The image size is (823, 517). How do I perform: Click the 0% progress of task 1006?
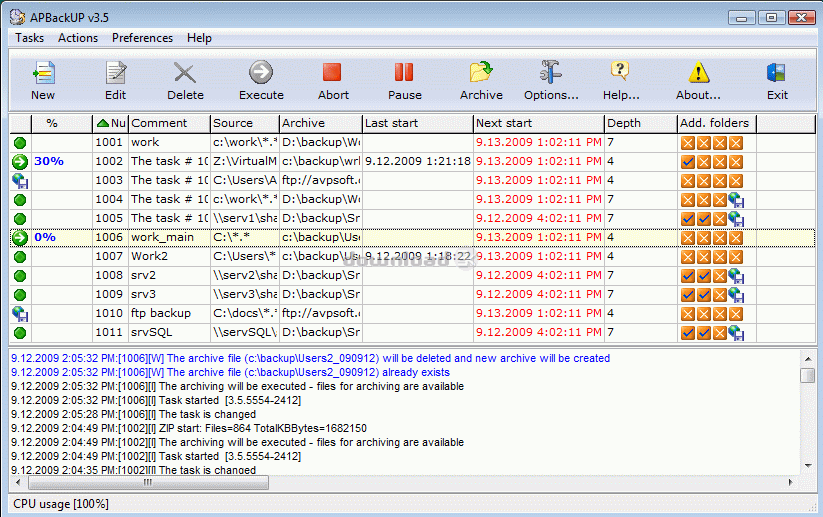click(45, 238)
